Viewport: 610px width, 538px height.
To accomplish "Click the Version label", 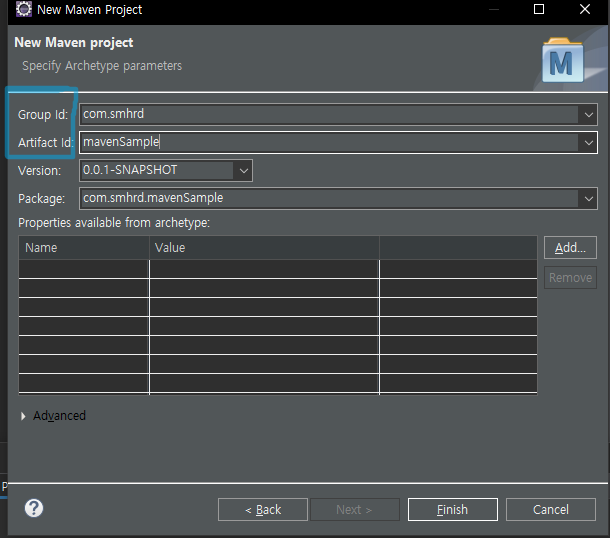I will [39, 171].
